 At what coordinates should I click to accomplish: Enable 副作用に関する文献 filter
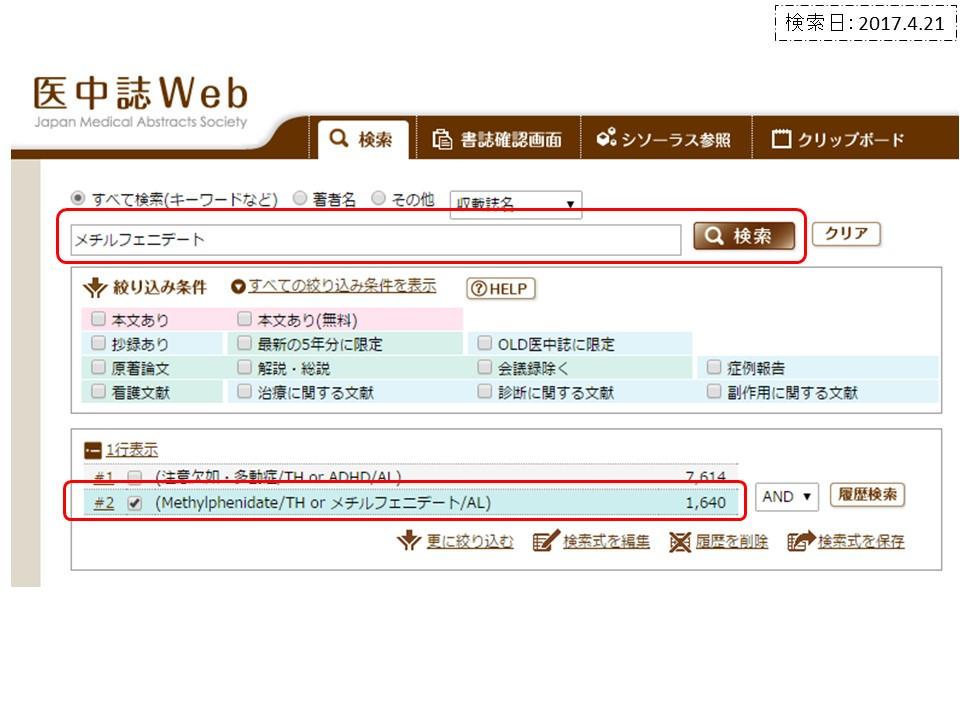coord(714,391)
